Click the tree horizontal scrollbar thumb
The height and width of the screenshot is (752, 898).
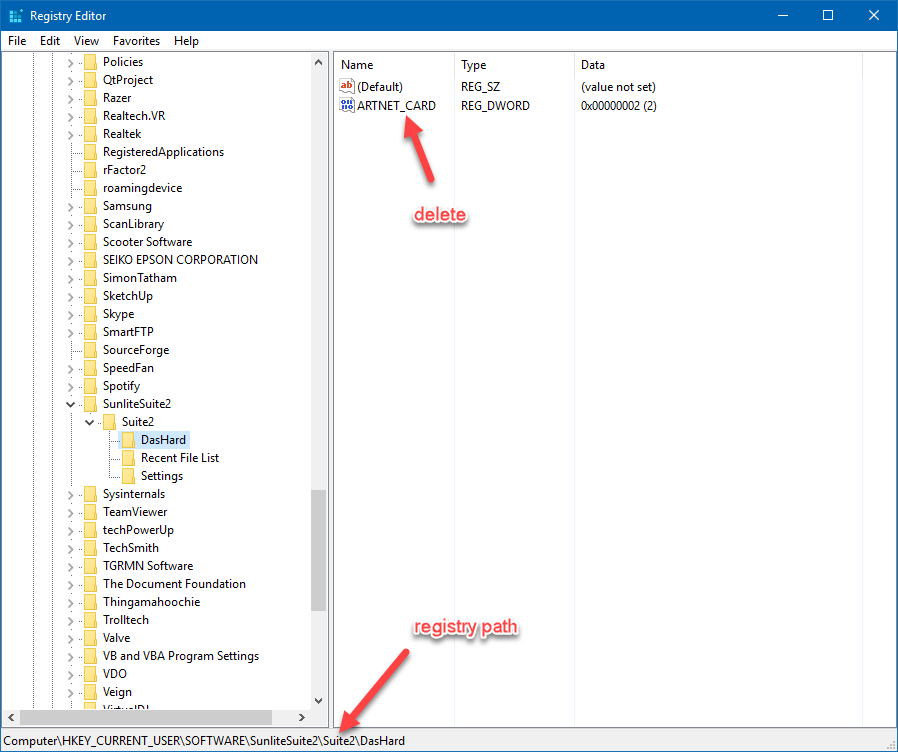pyautogui.click(x=146, y=717)
